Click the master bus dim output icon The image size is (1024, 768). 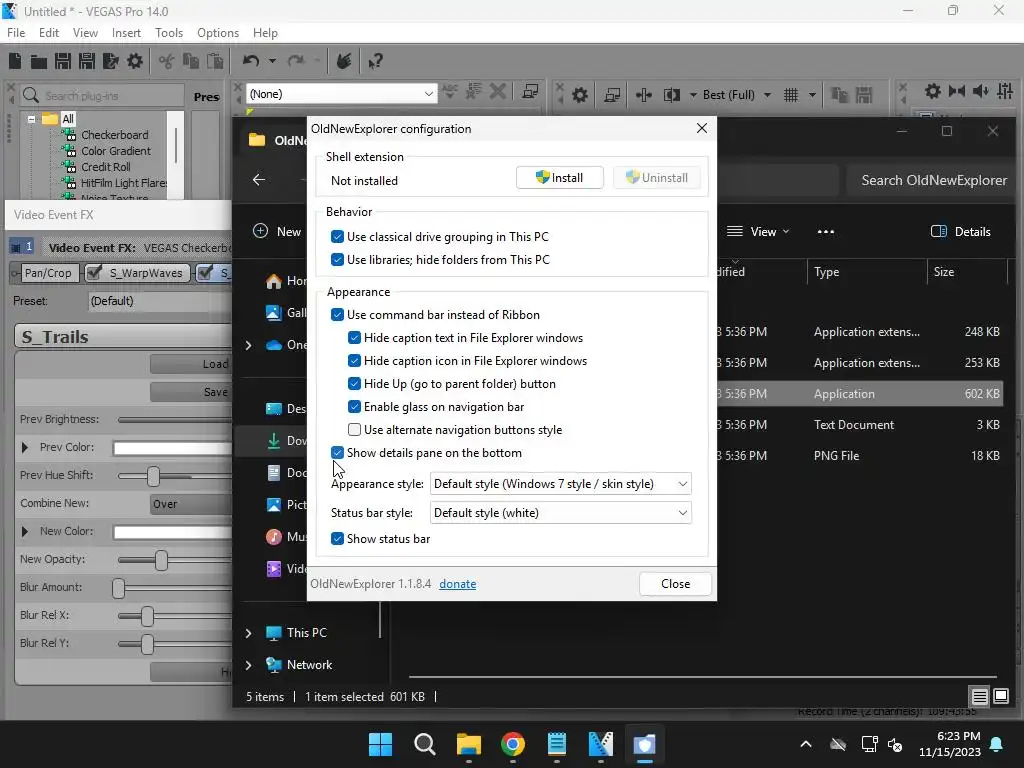tap(981, 91)
